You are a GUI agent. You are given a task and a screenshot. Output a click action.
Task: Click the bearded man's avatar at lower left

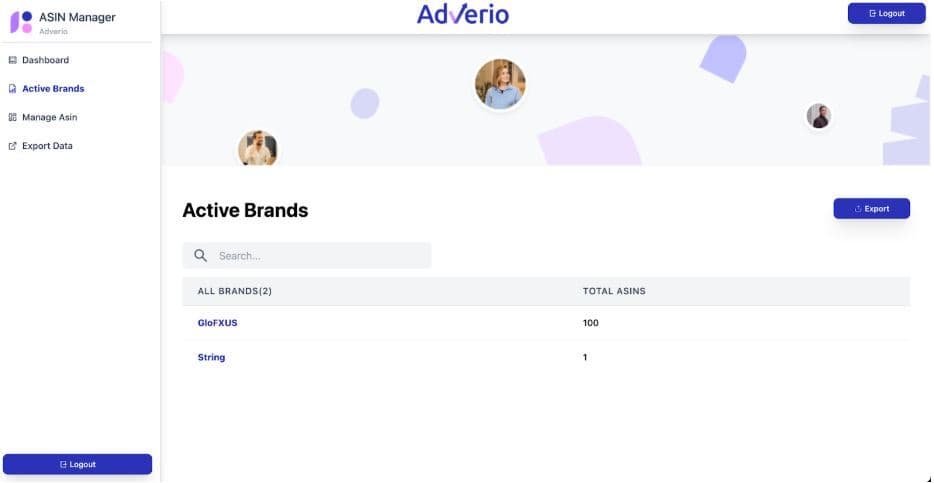tap(258, 150)
